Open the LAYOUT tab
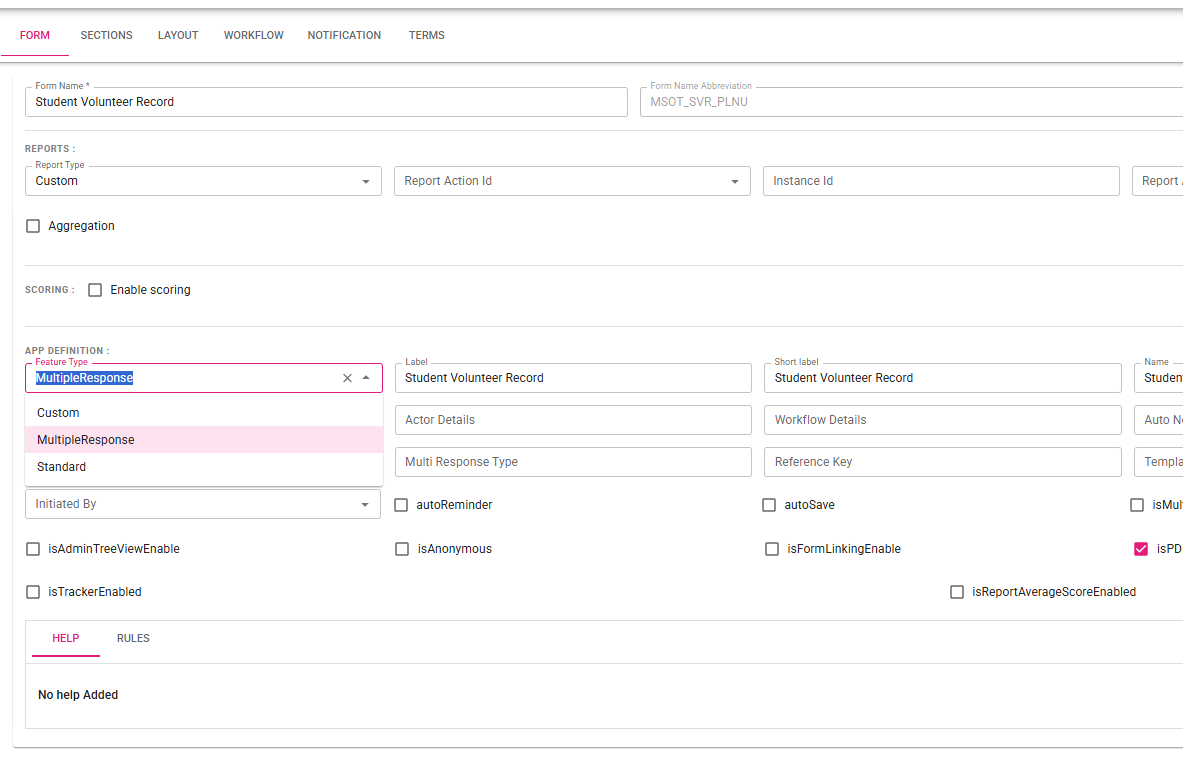This screenshot has width=1183, height=774. (x=178, y=35)
